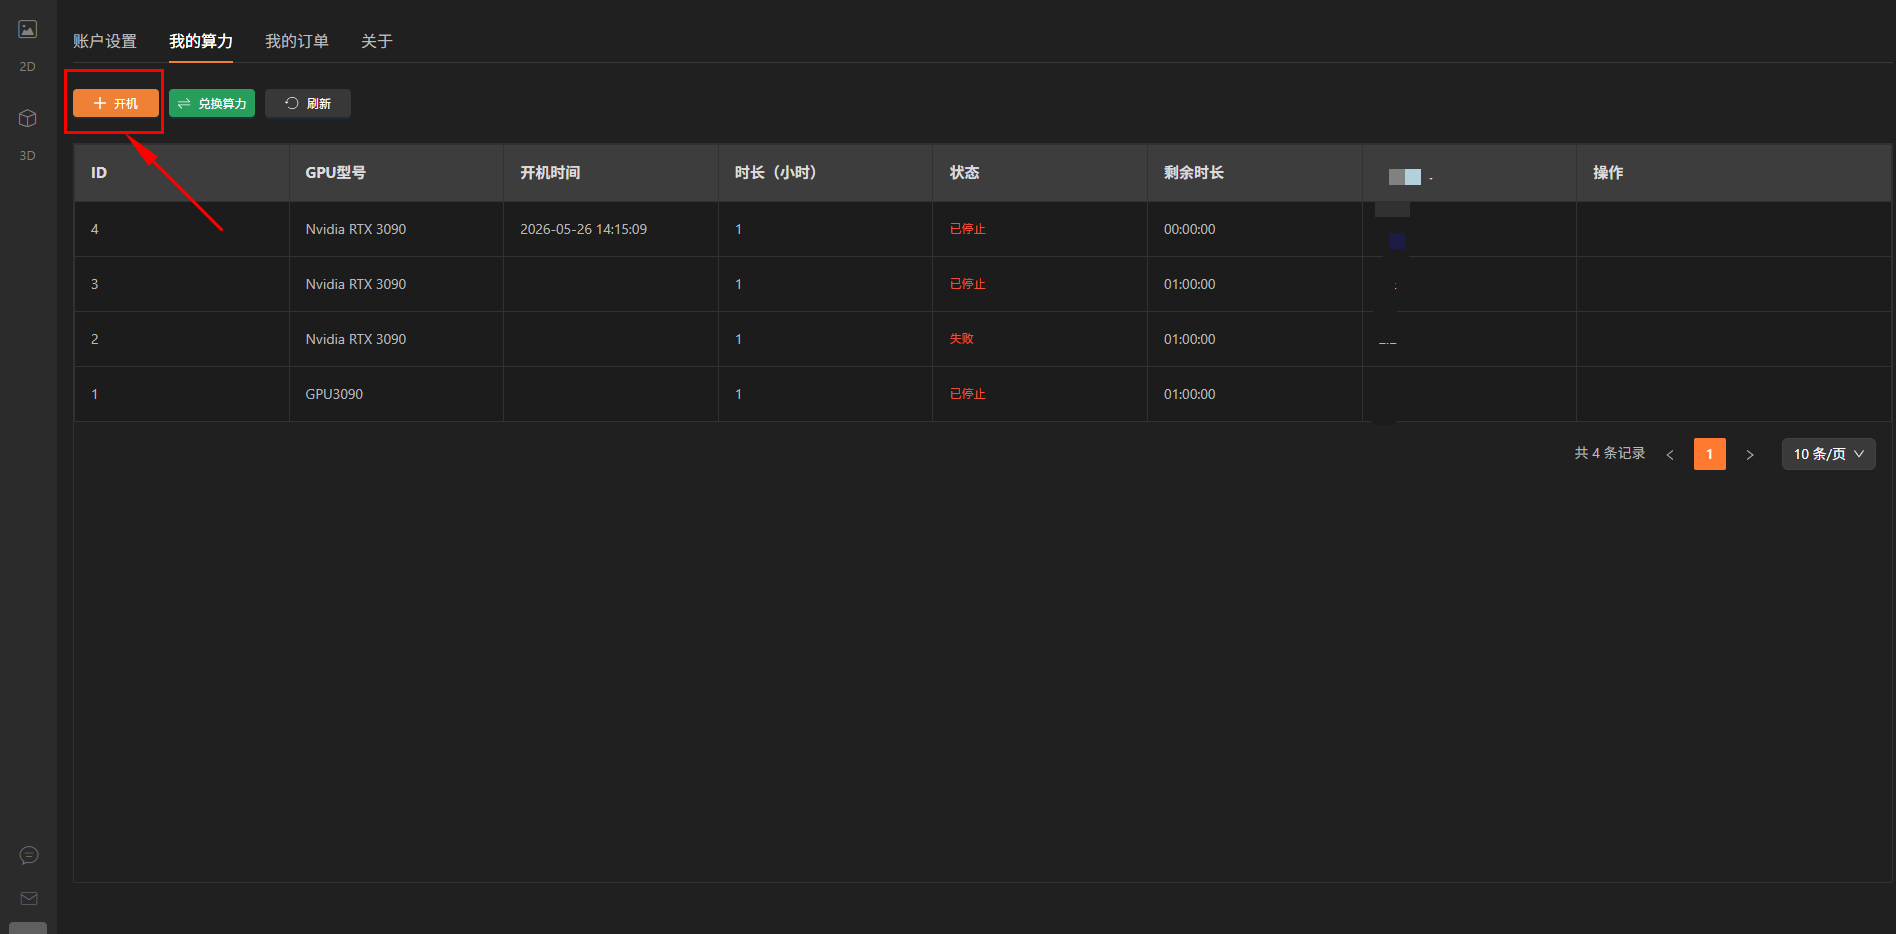1896x934 pixels.
Task: Click the 已停止 status in row 1
Action: [x=967, y=394]
